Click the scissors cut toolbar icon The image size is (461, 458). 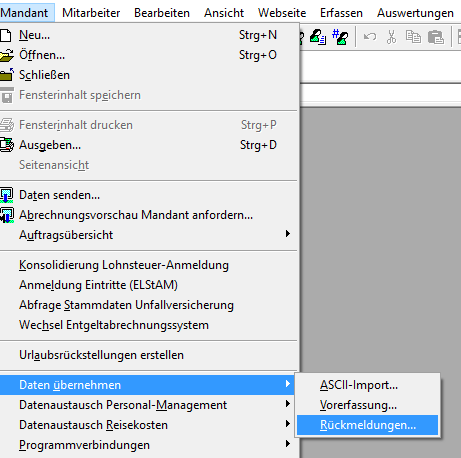point(391,37)
